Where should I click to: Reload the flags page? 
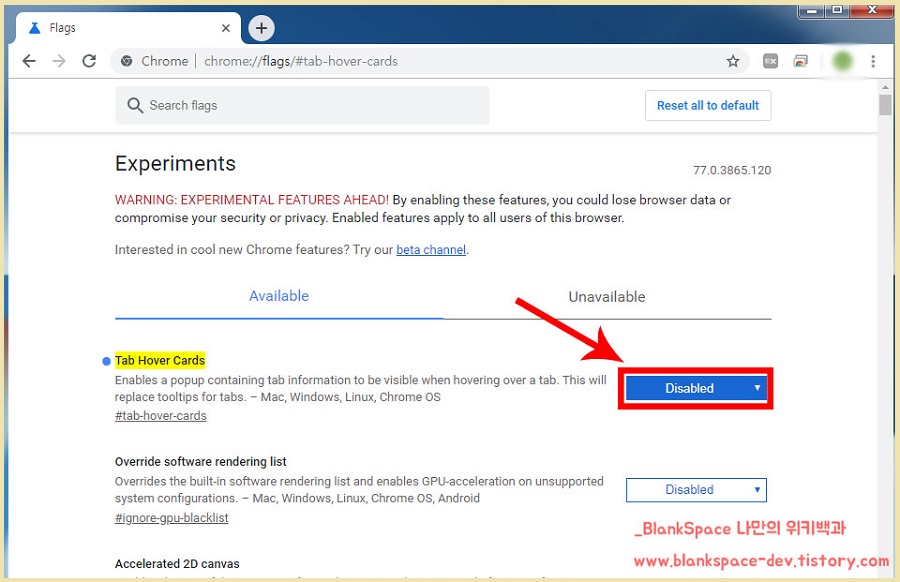pos(89,61)
